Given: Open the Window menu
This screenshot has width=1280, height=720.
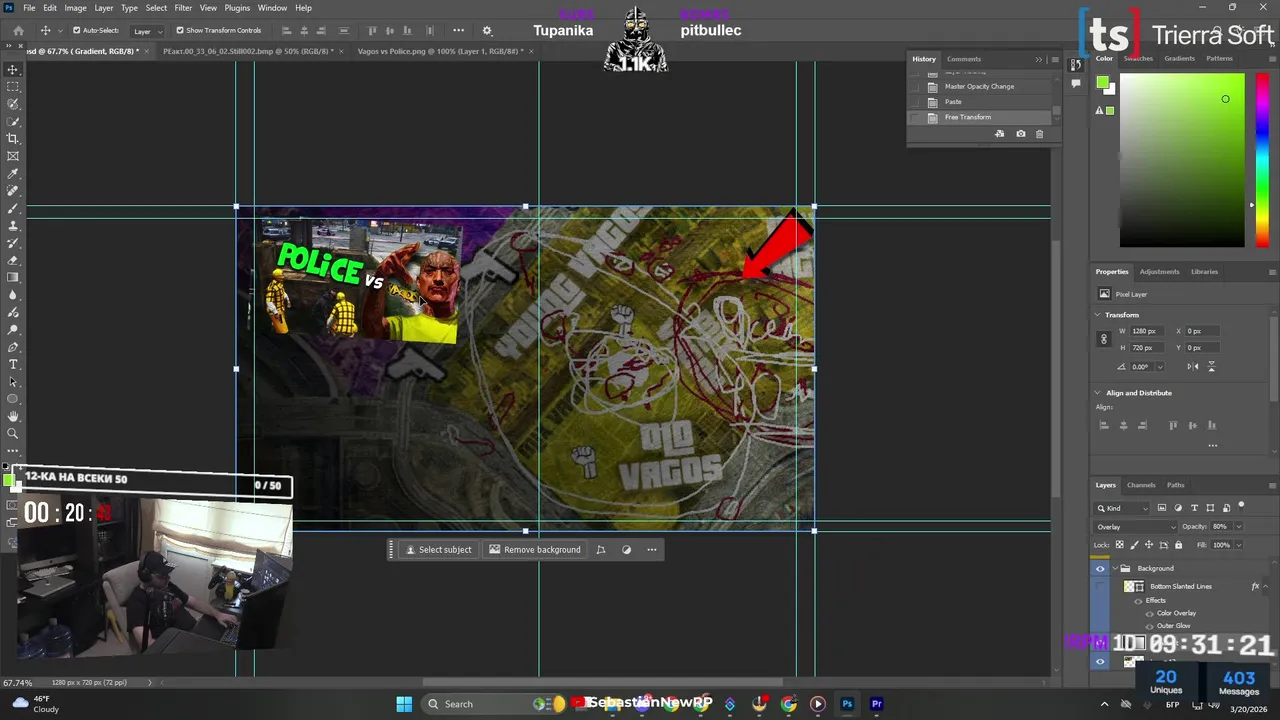Looking at the screenshot, I should (272, 8).
